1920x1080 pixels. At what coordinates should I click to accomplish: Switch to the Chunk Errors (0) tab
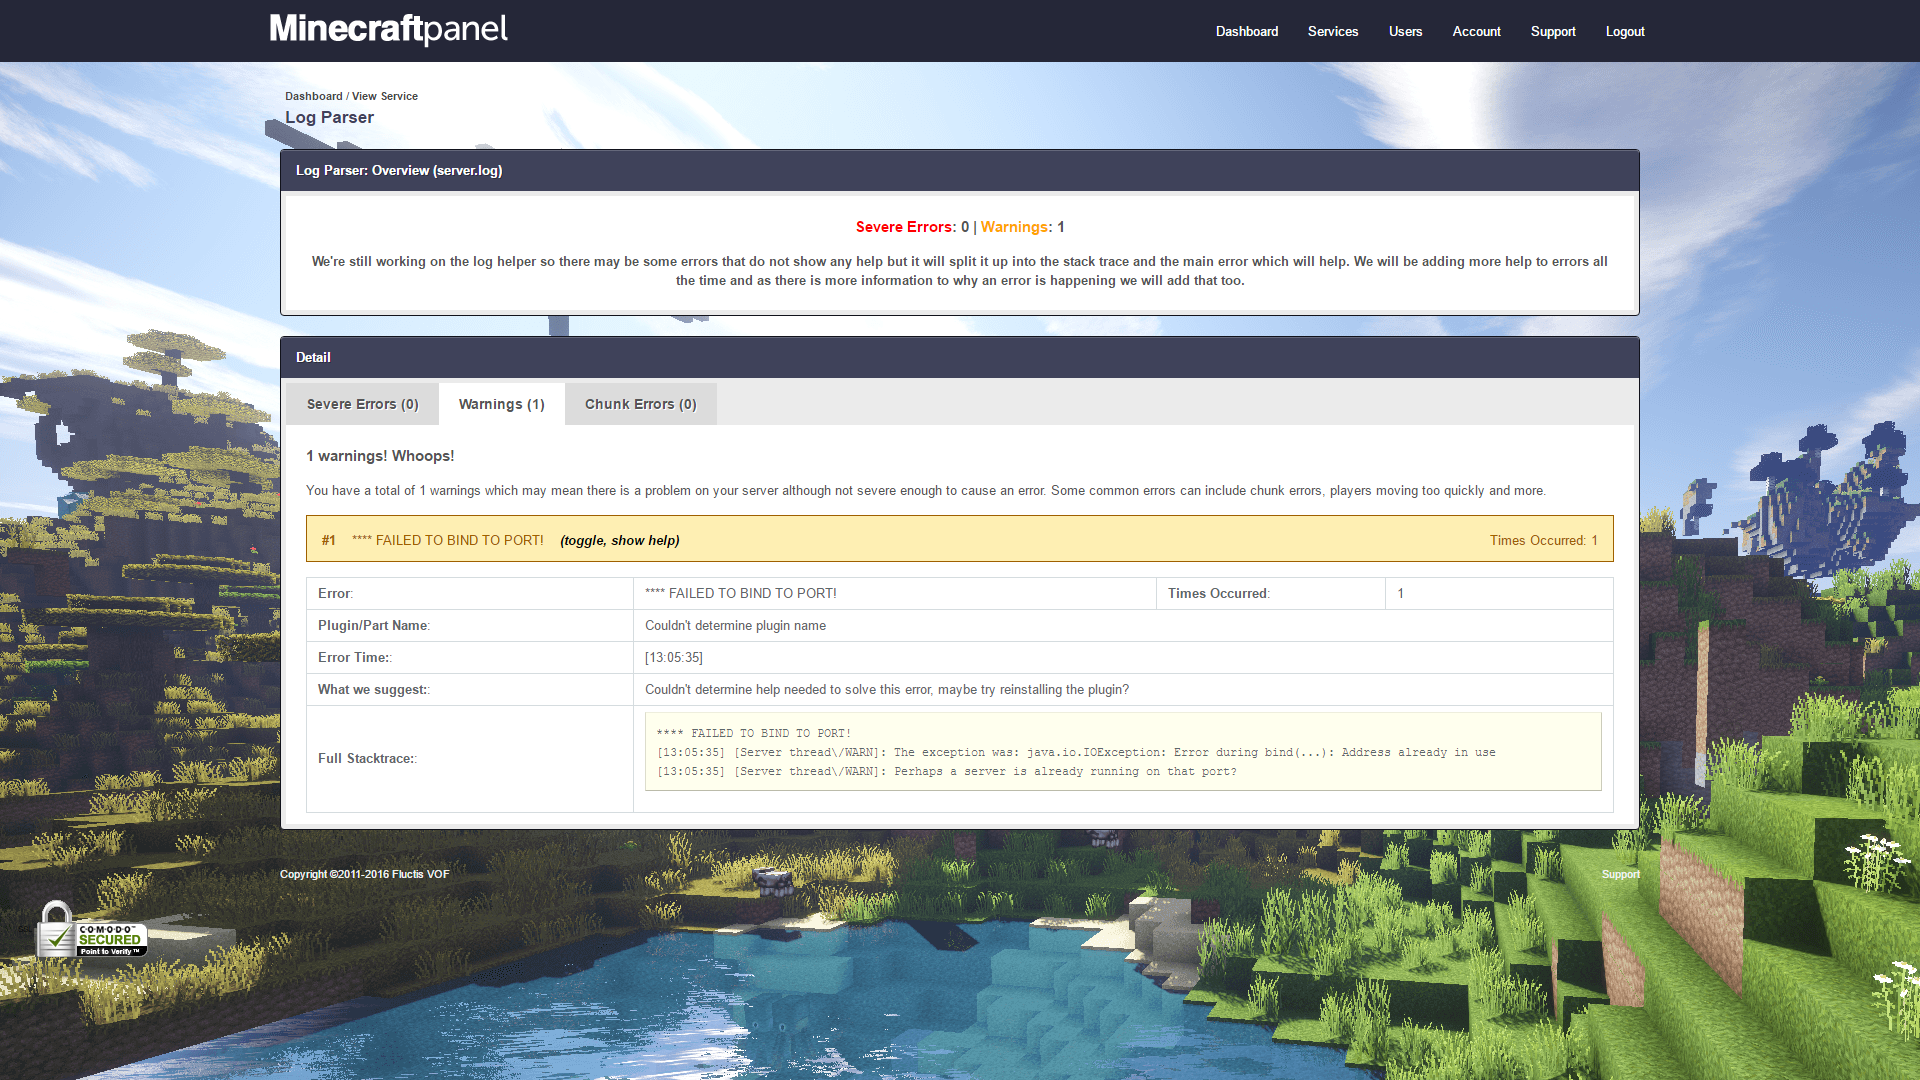click(640, 403)
